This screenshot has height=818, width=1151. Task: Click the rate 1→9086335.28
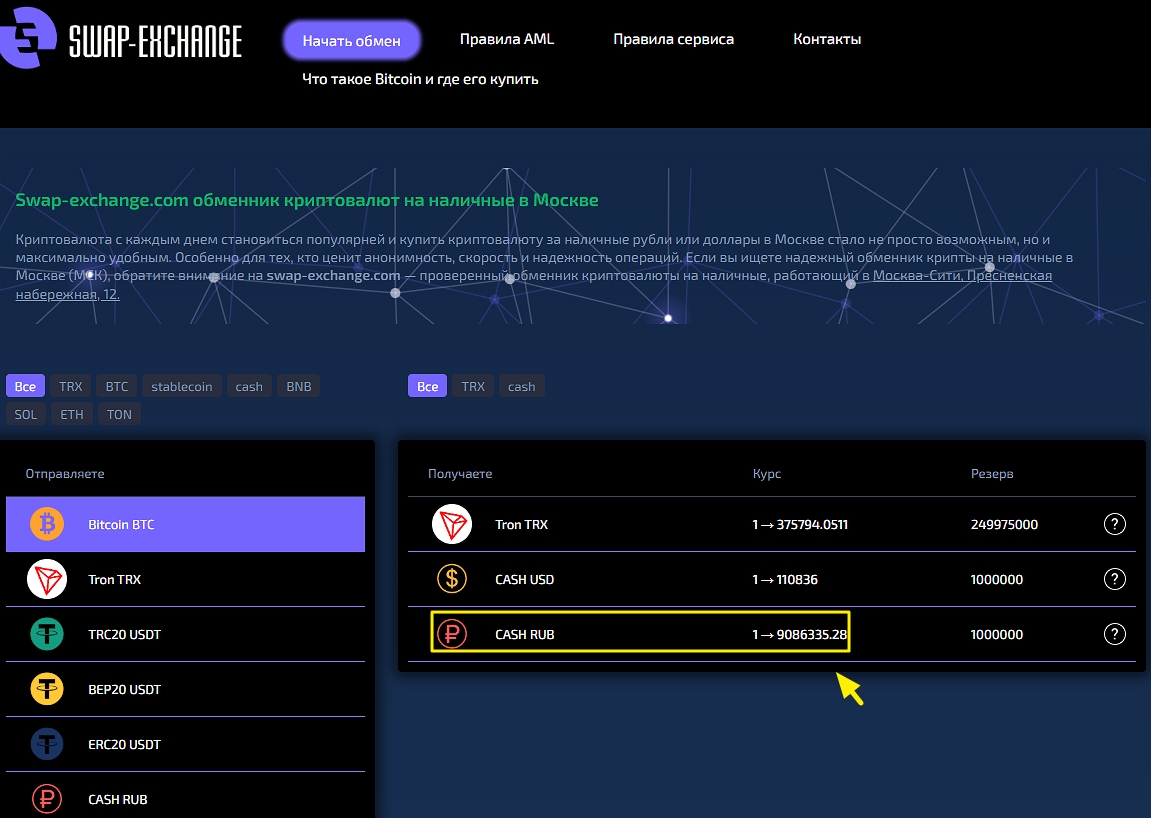pyautogui.click(x=799, y=634)
